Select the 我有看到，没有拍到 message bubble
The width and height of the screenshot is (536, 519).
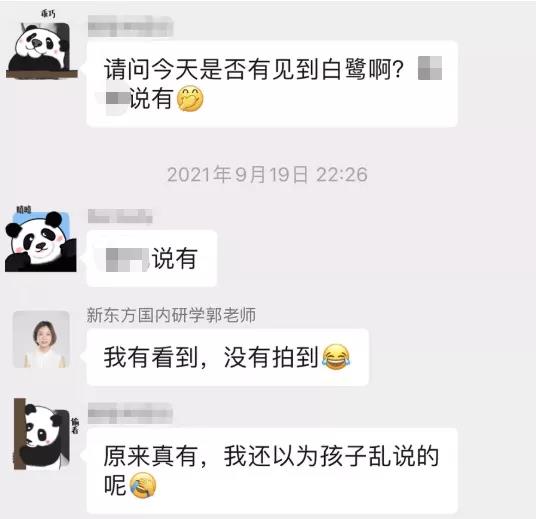[228, 357]
